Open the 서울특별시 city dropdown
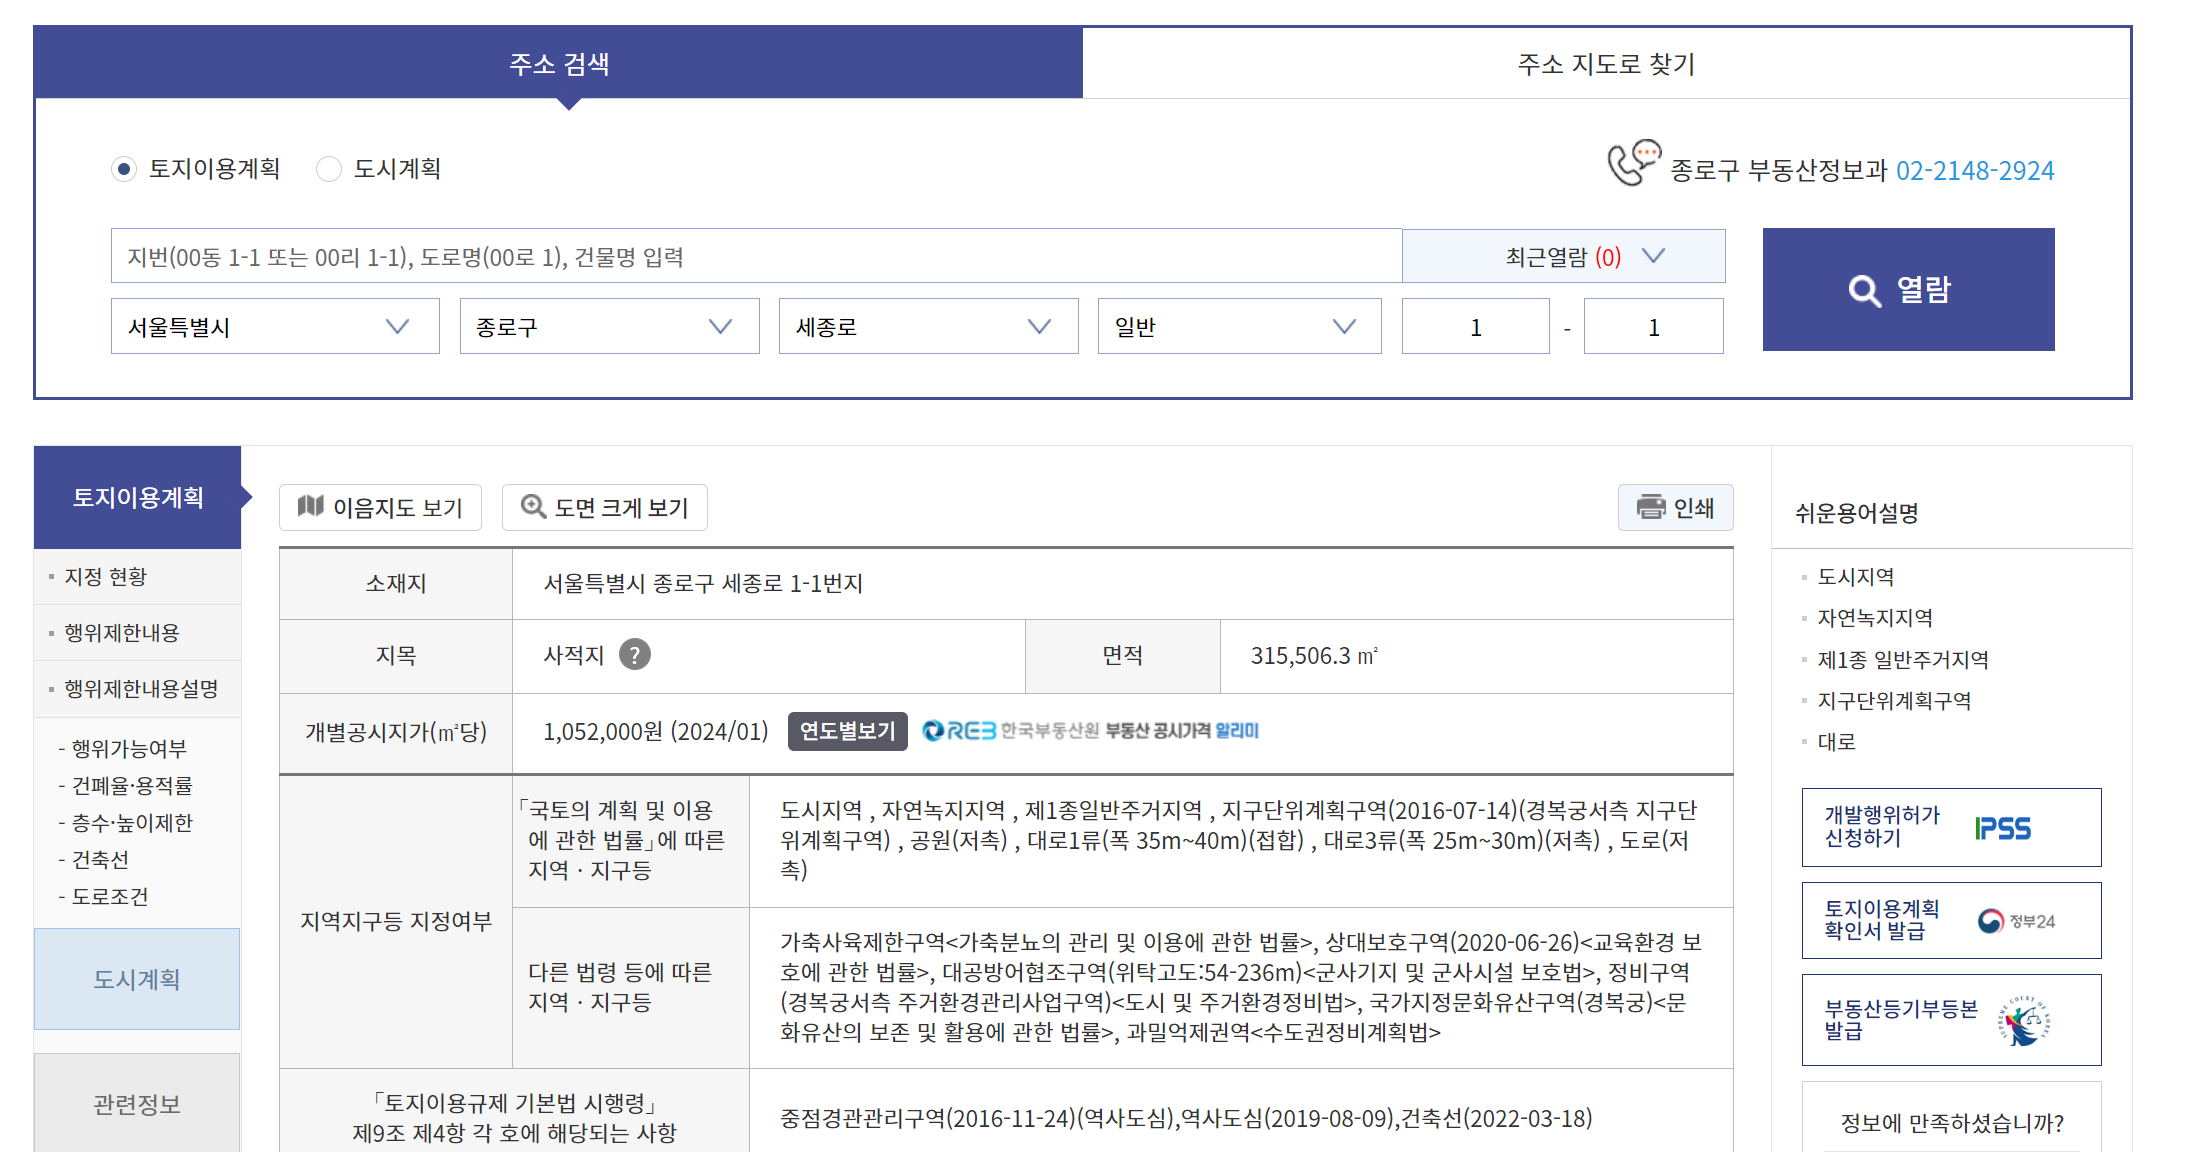The height and width of the screenshot is (1152, 2191). (275, 327)
